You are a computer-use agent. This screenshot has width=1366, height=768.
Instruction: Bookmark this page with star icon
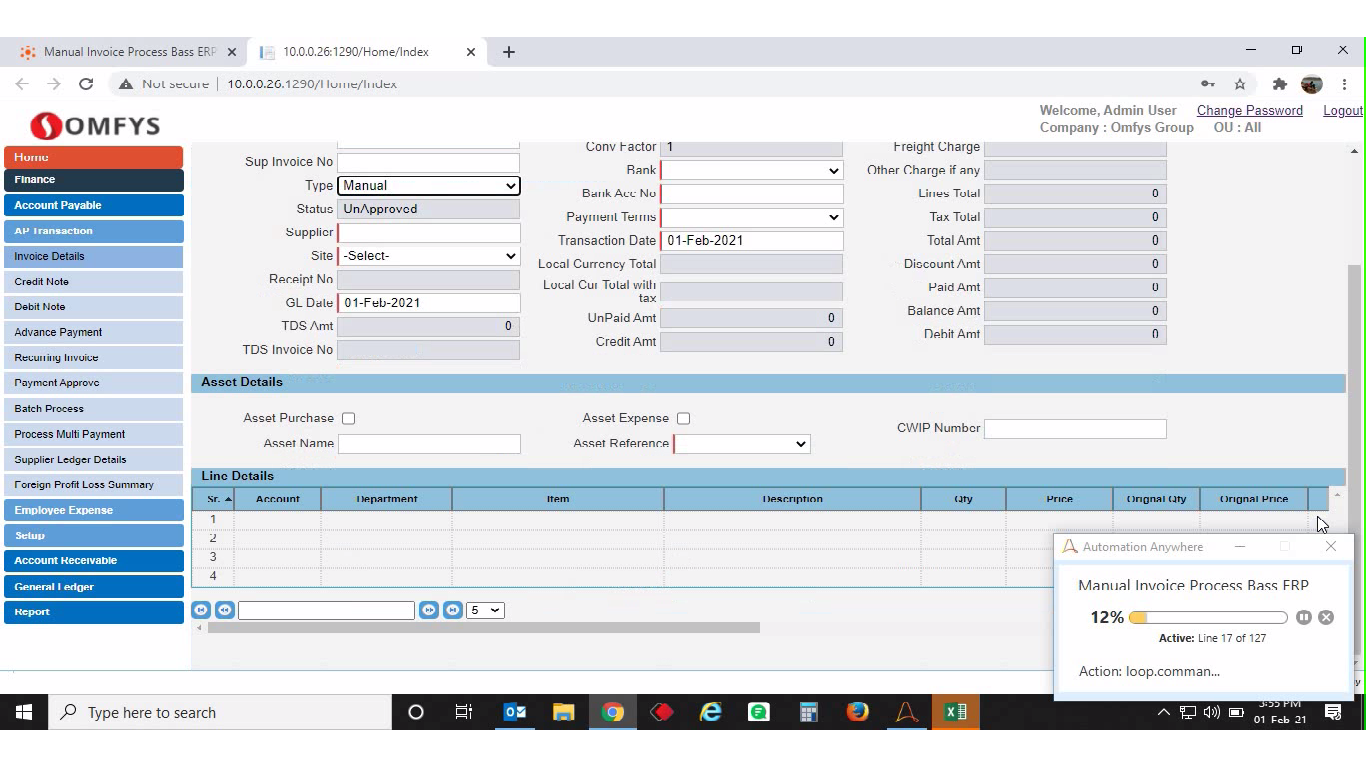pos(1240,84)
